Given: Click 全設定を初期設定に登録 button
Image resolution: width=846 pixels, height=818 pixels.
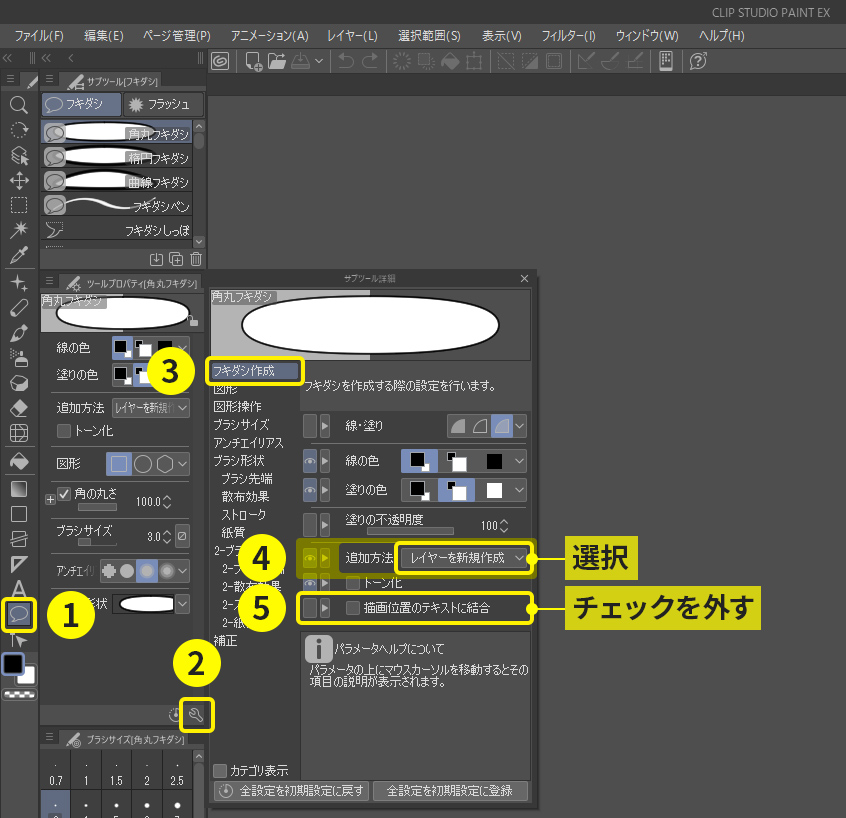Looking at the screenshot, I should tap(450, 791).
